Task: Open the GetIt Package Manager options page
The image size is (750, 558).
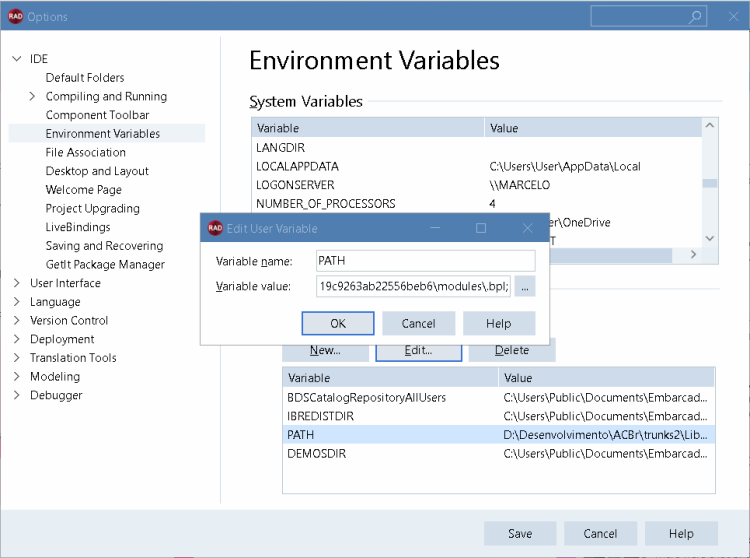Action: point(105,264)
